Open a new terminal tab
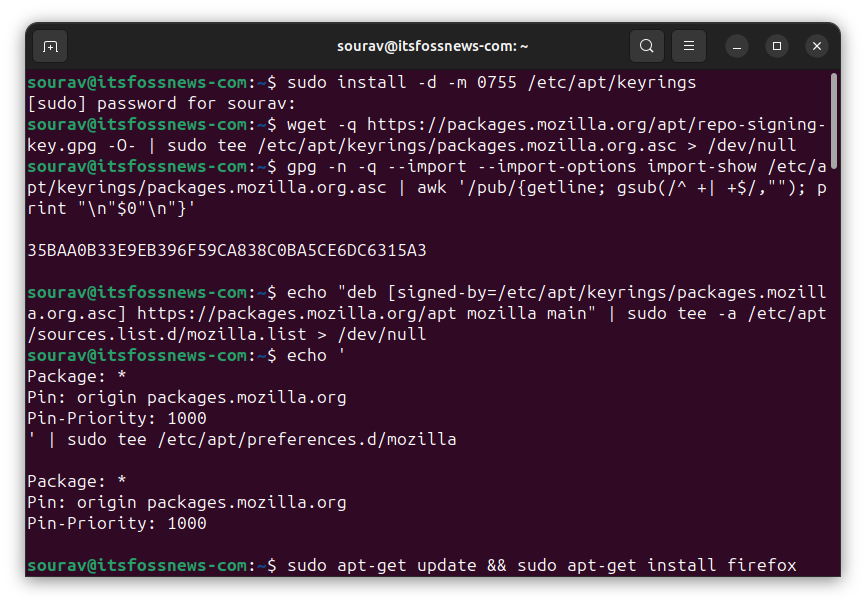This screenshot has height=605, width=866. point(50,46)
